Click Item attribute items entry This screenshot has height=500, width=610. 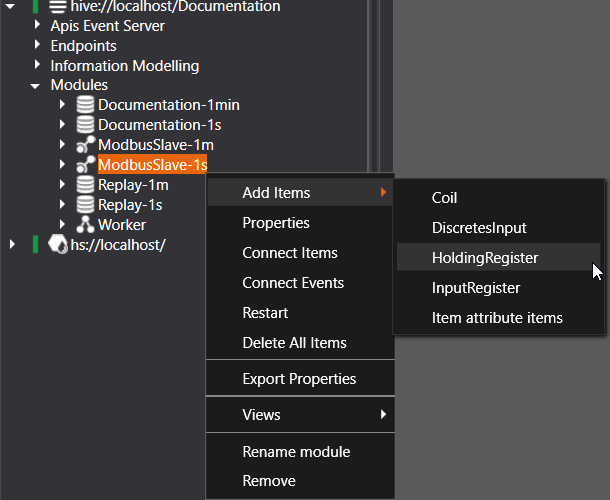pyautogui.click(x=497, y=318)
